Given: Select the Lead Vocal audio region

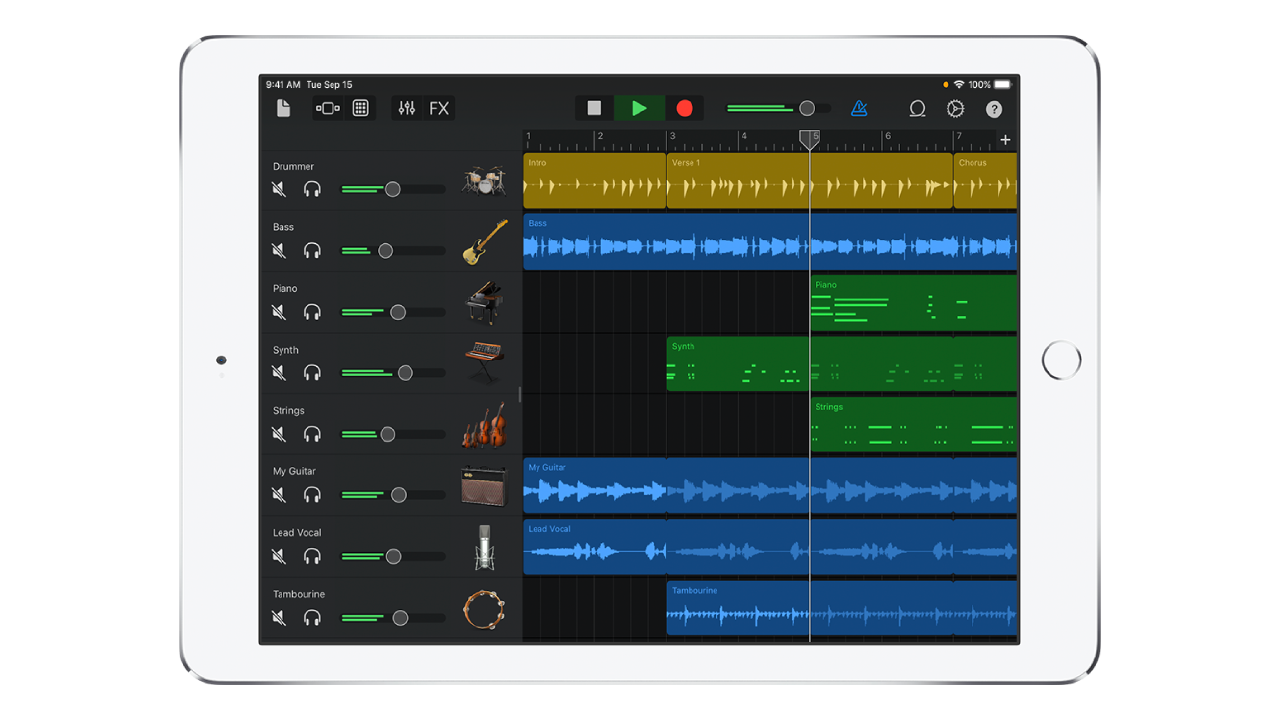Looking at the screenshot, I should pos(770,547).
